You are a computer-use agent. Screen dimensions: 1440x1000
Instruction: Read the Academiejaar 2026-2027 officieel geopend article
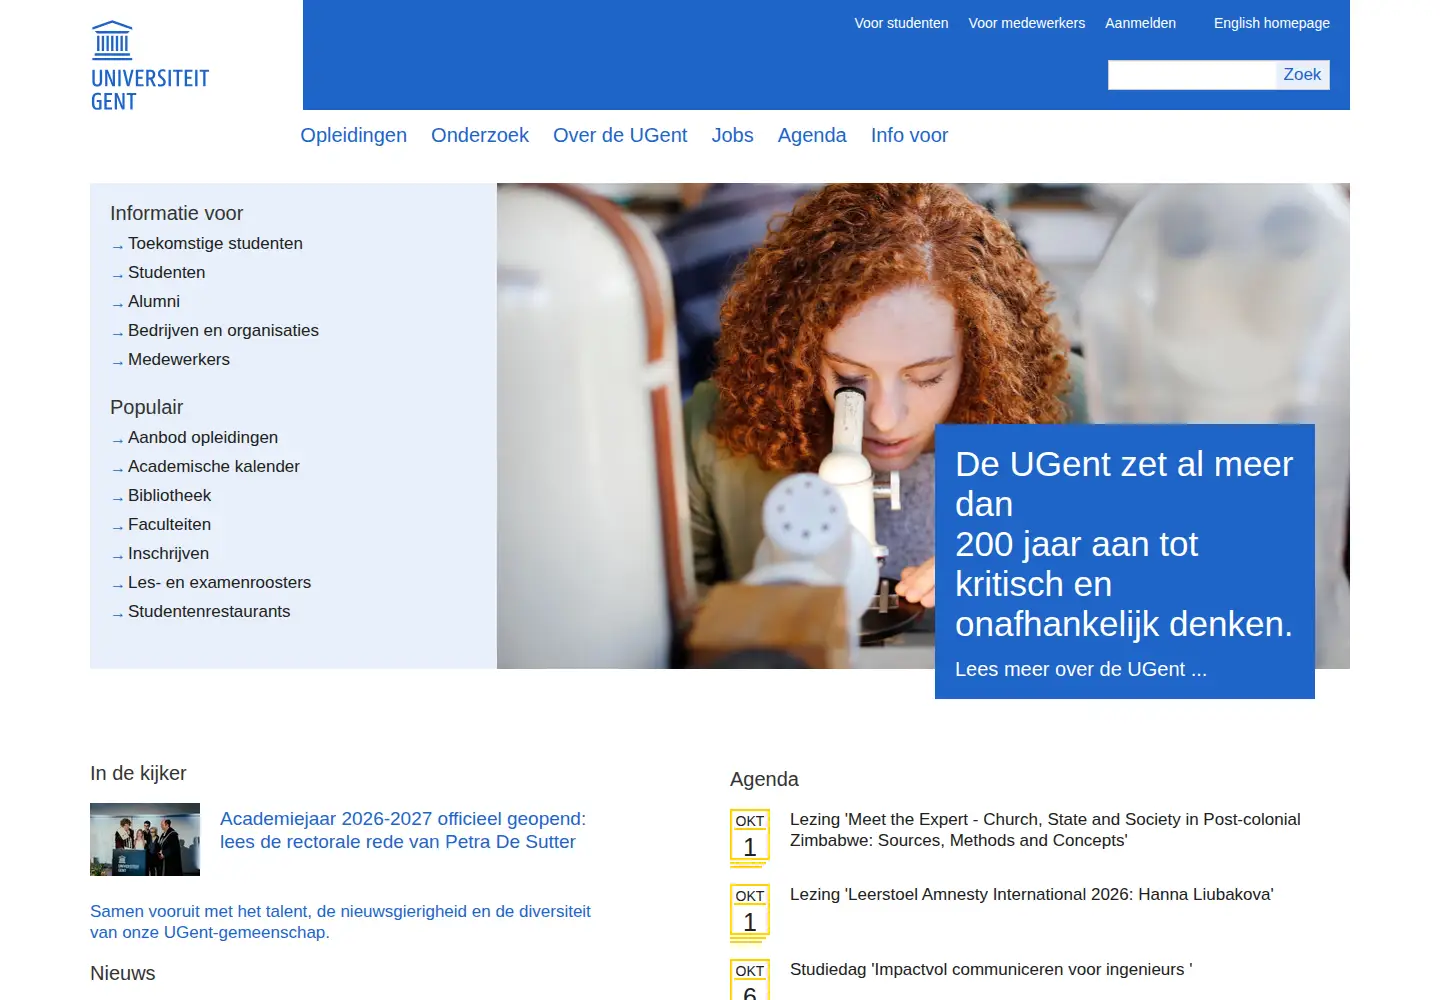point(403,830)
